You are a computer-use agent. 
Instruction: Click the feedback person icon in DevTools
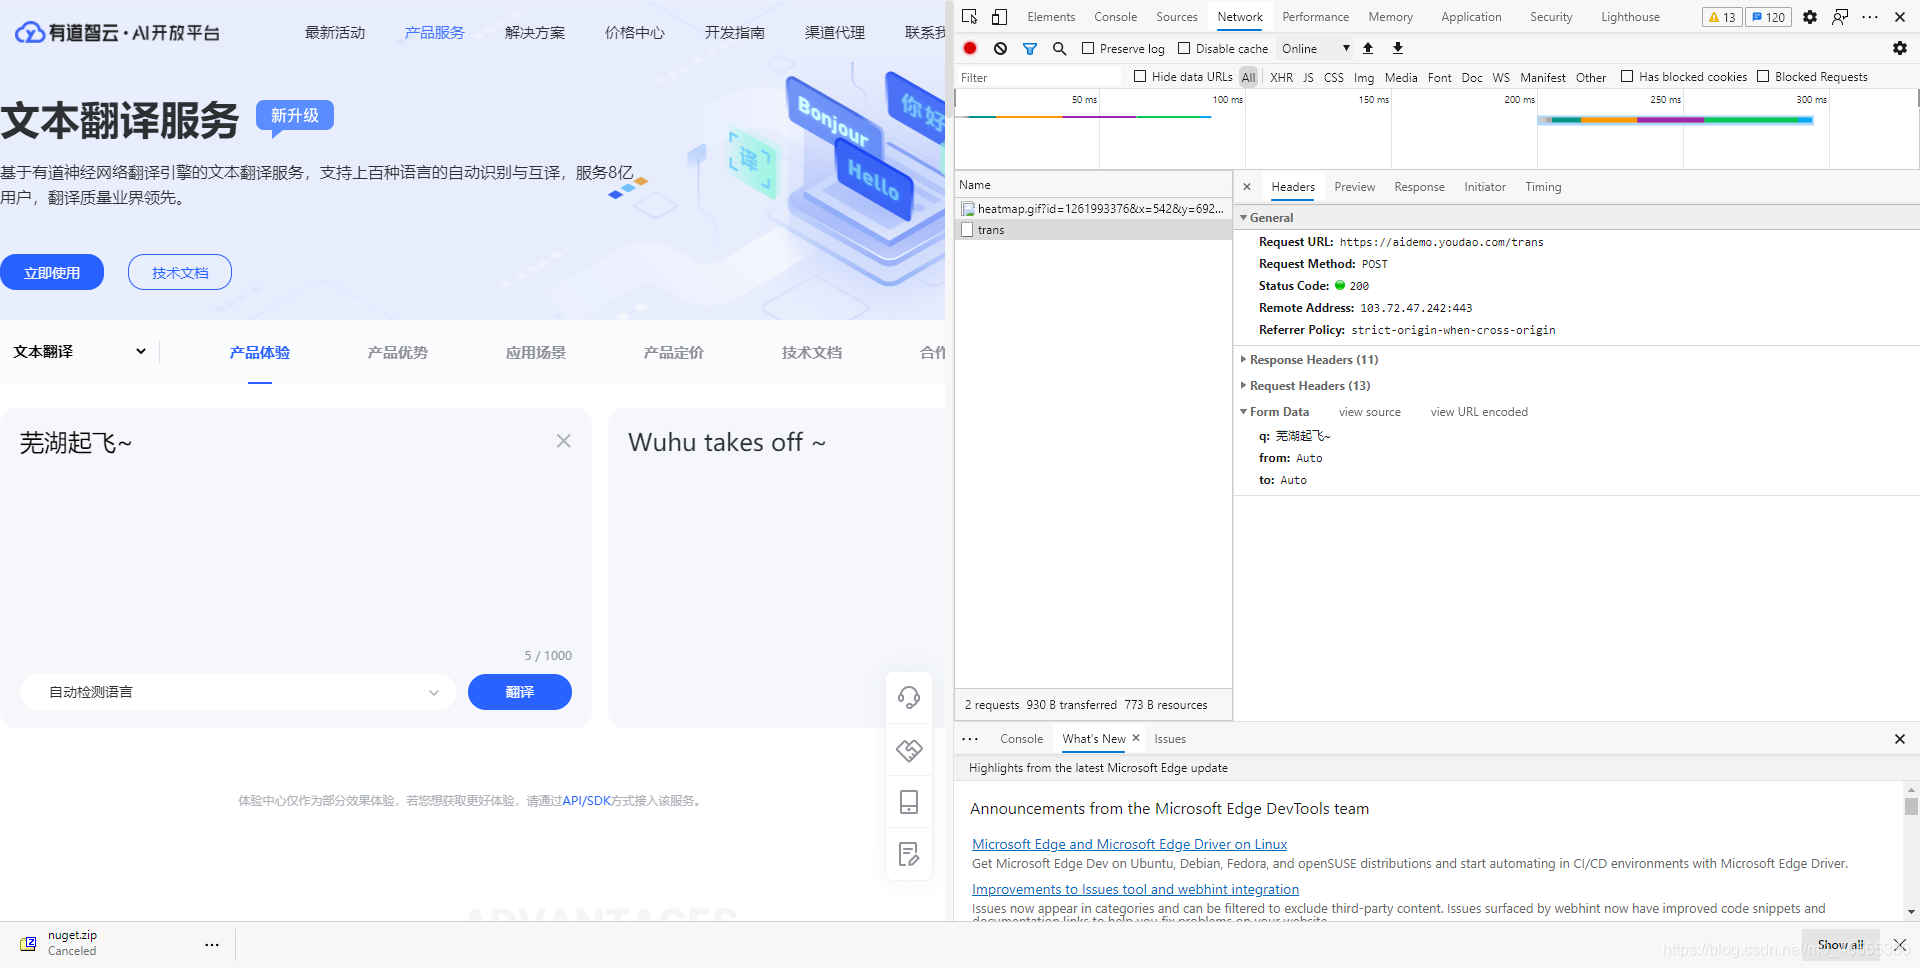1840,17
